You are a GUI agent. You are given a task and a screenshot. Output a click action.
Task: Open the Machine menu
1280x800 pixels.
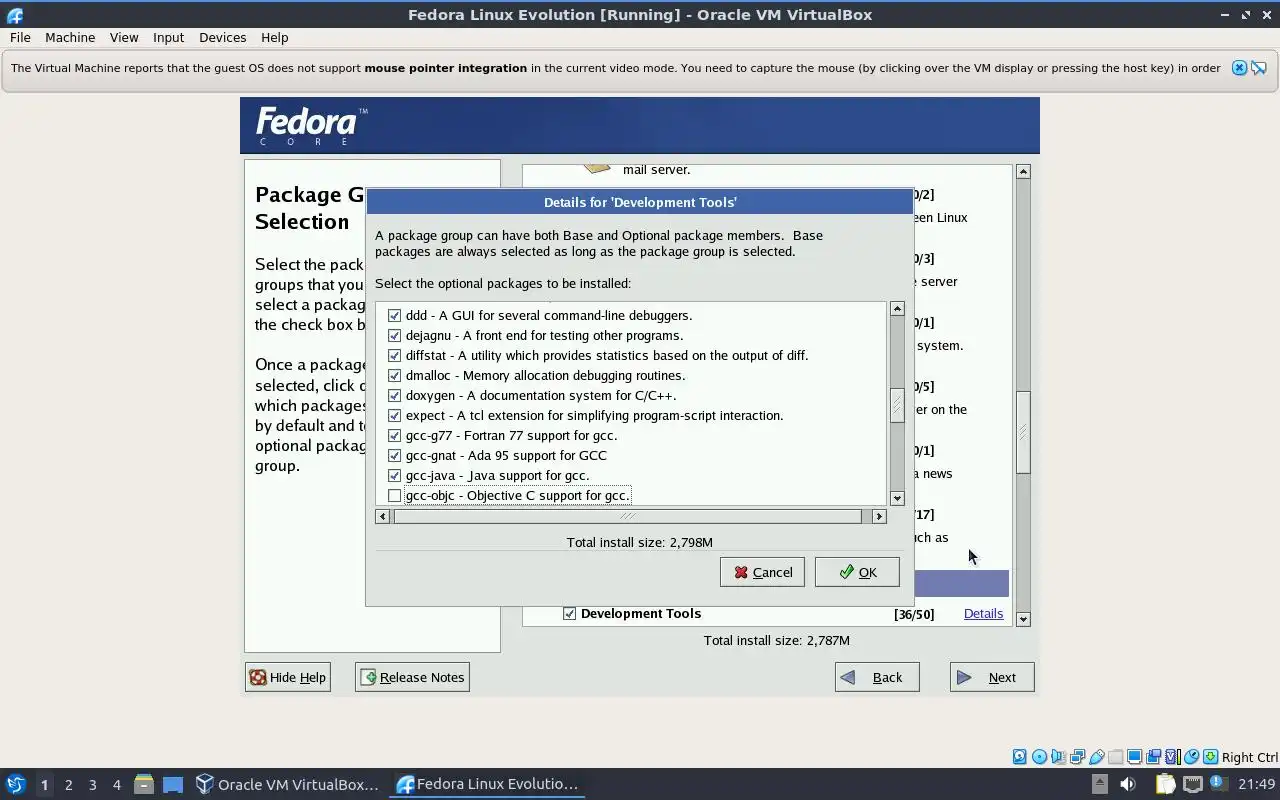70,37
